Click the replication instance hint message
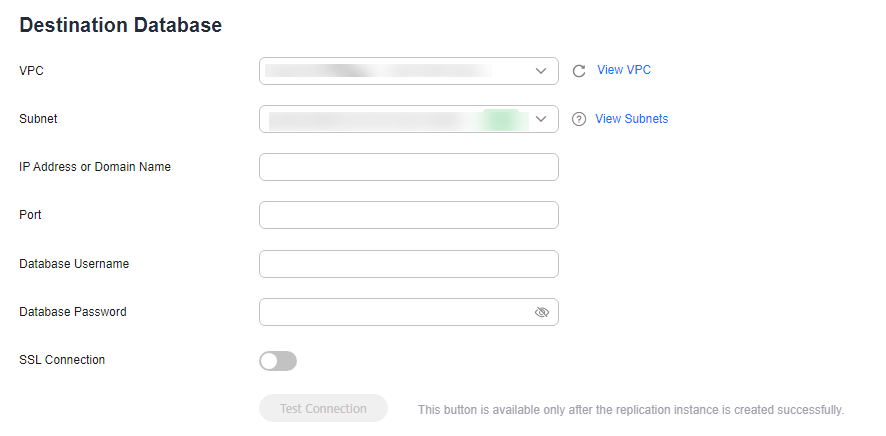886x436 pixels. pyautogui.click(x=631, y=410)
